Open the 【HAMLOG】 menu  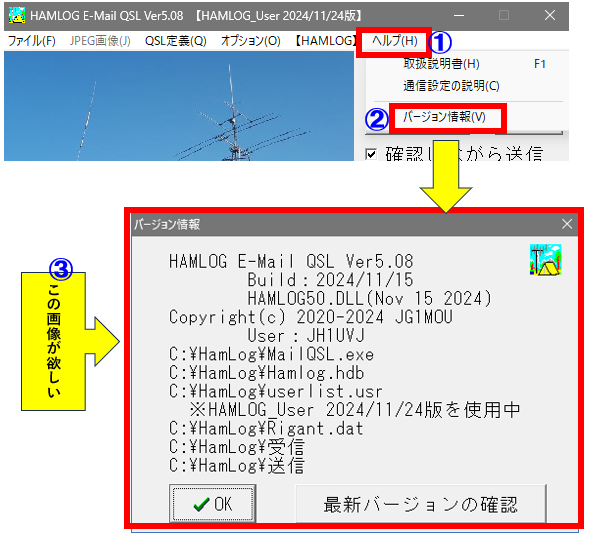(325, 41)
